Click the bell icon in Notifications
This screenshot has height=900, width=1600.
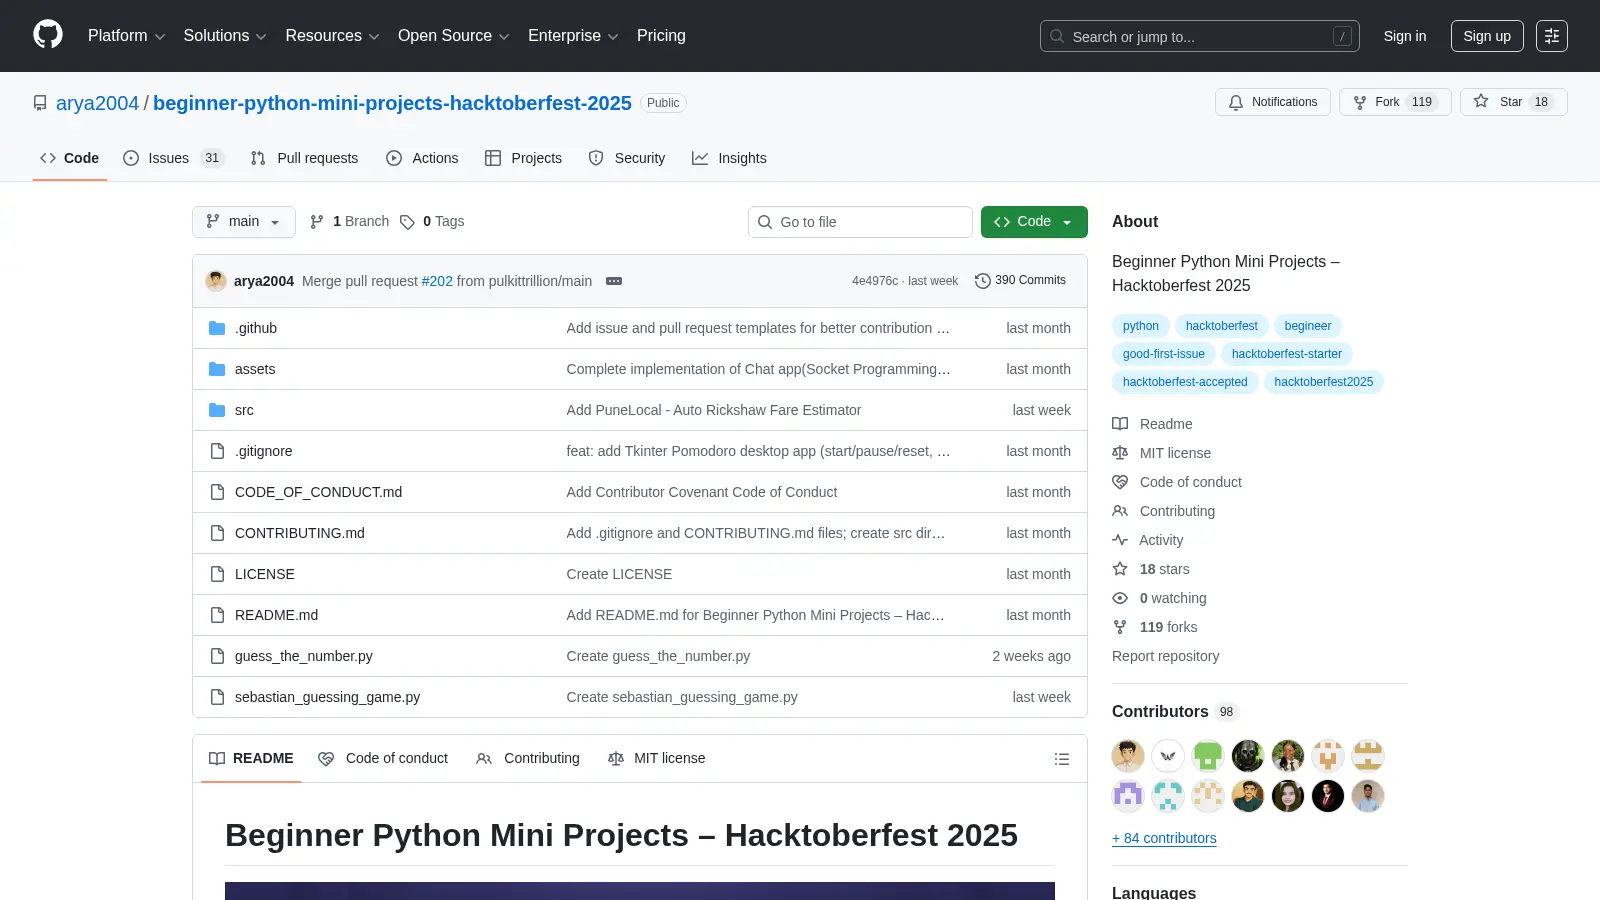[x=1236, y=102]
